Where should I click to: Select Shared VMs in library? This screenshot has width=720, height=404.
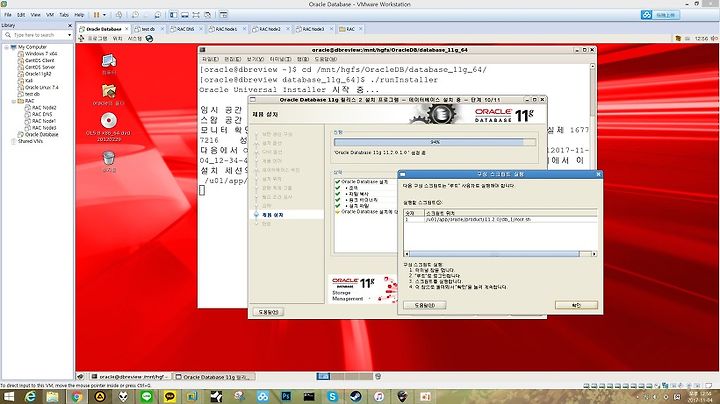coord(30,141)
